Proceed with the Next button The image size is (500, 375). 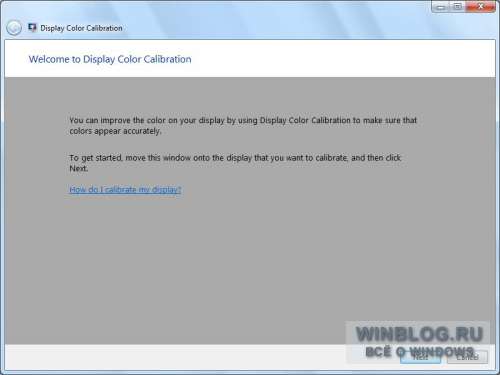tap(421, 357)
